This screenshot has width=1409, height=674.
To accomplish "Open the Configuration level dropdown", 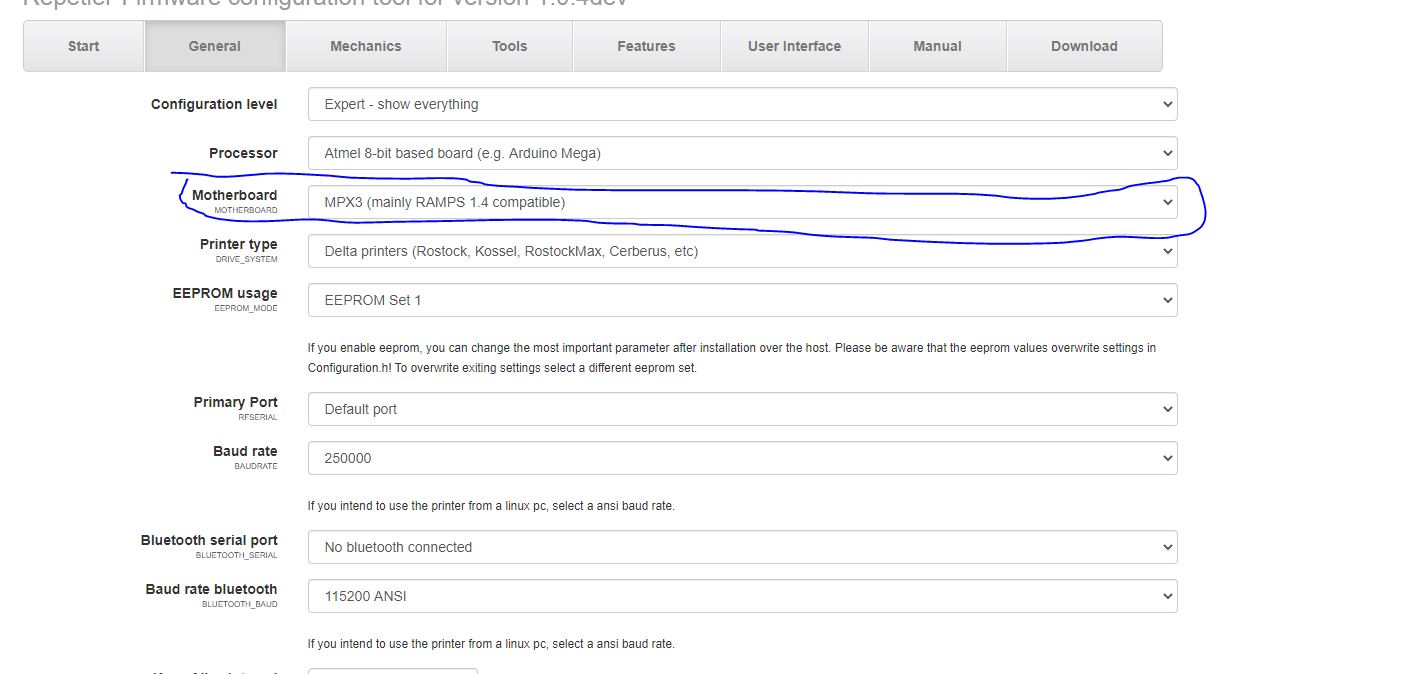I will click(x=742, y=104).
